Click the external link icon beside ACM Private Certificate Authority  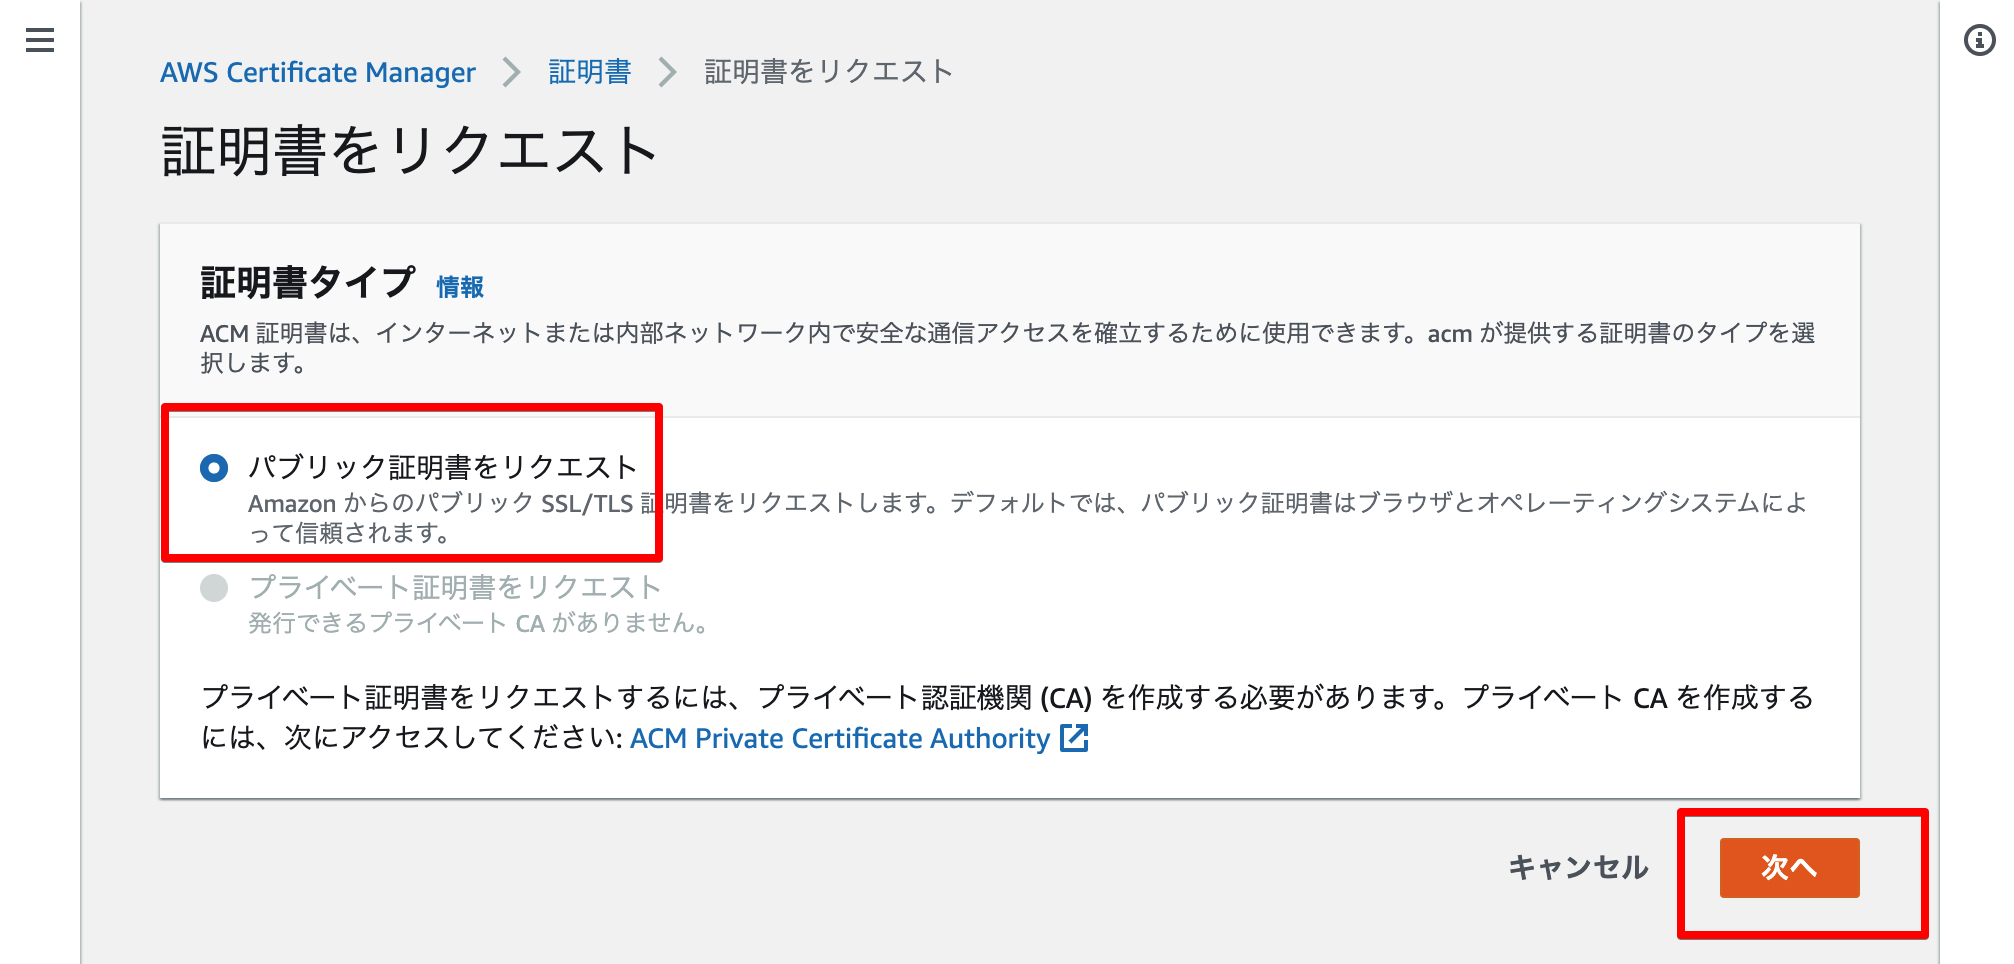click(1074, 738)
